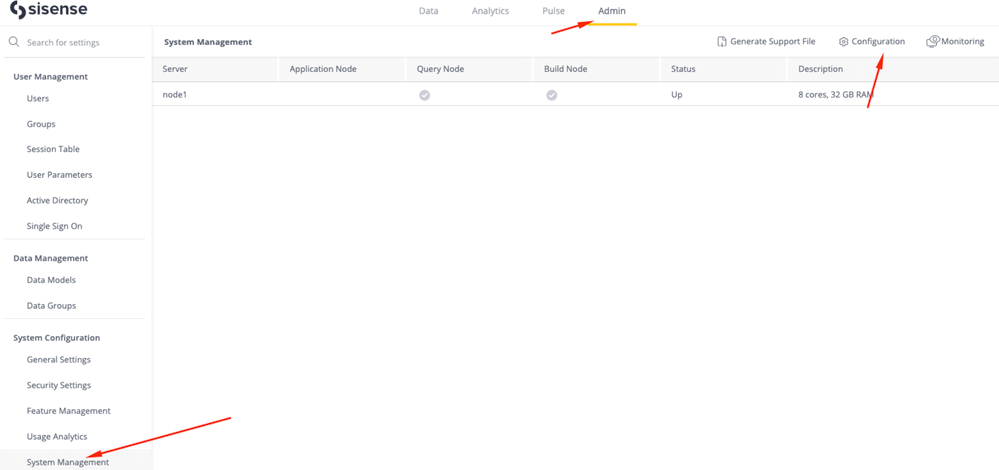Screen dimensions: 999x470
Task: Click the Status column header
Action: pos(683,69)
